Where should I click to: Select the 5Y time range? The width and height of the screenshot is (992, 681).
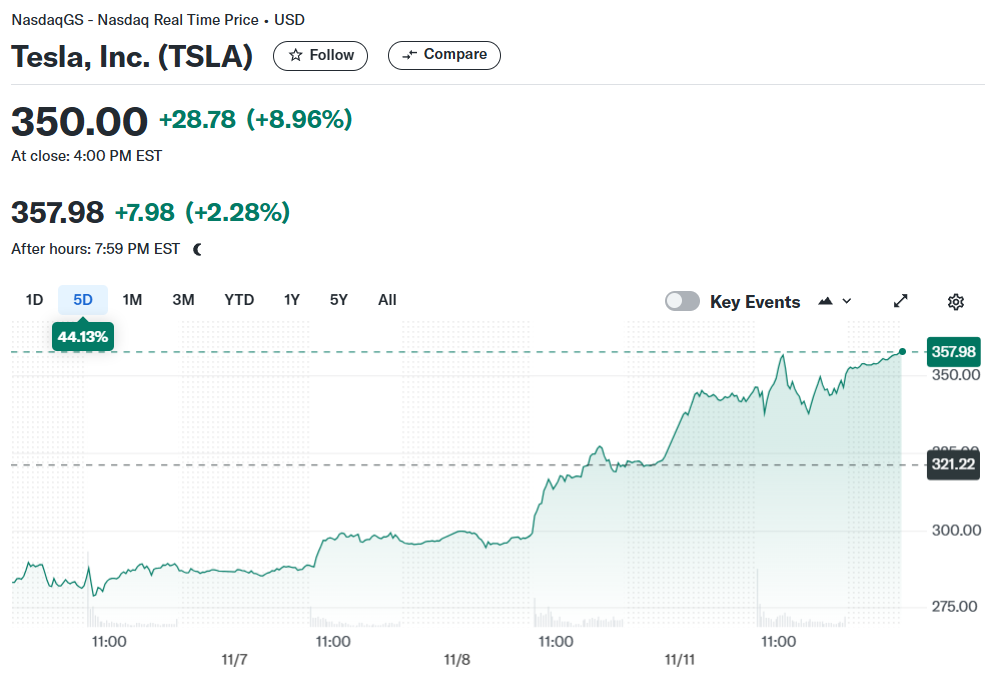click(339, 300)
